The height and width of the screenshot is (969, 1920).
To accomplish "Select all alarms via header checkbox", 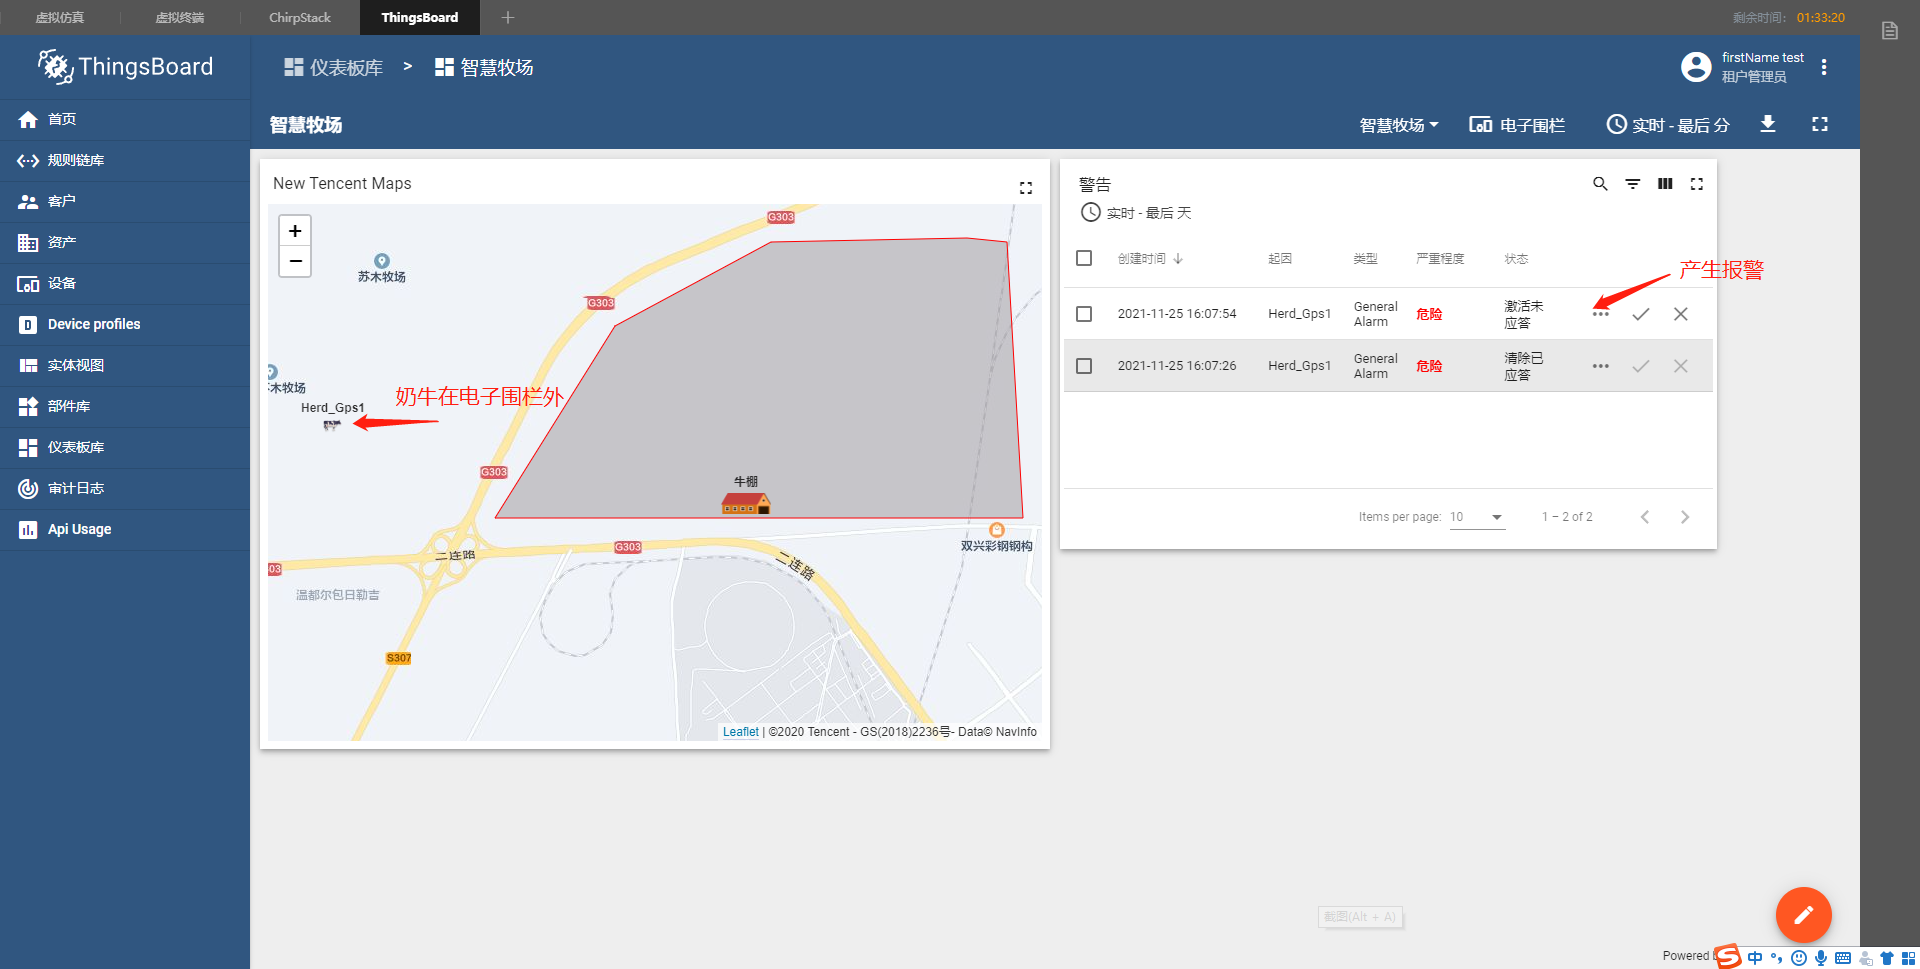I will pyautogui.click(x=1084, y=258).
